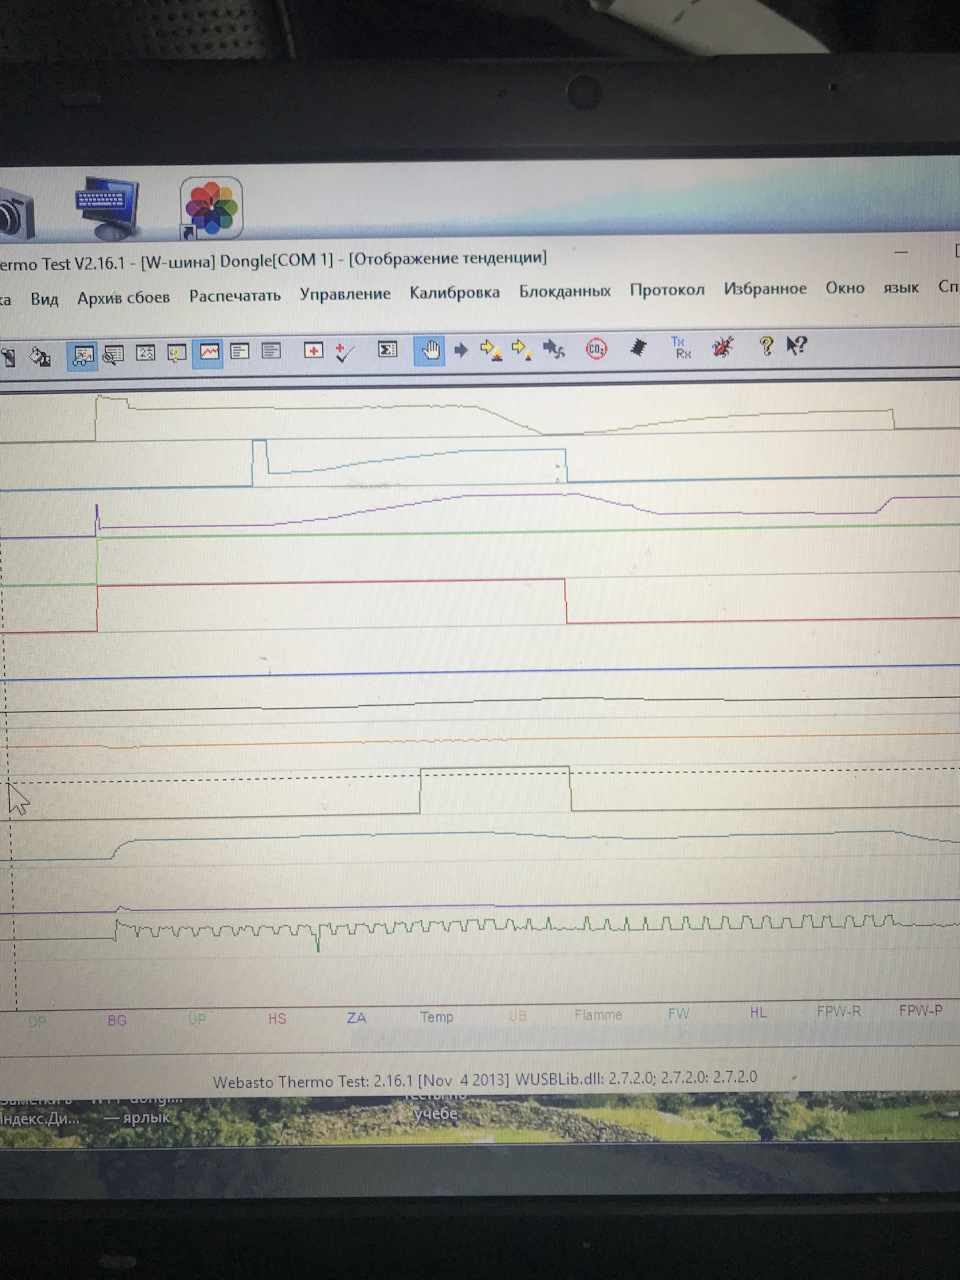Open the colorful Photos desktop shortcut
960x1280 pixels.
click(211, 207)
